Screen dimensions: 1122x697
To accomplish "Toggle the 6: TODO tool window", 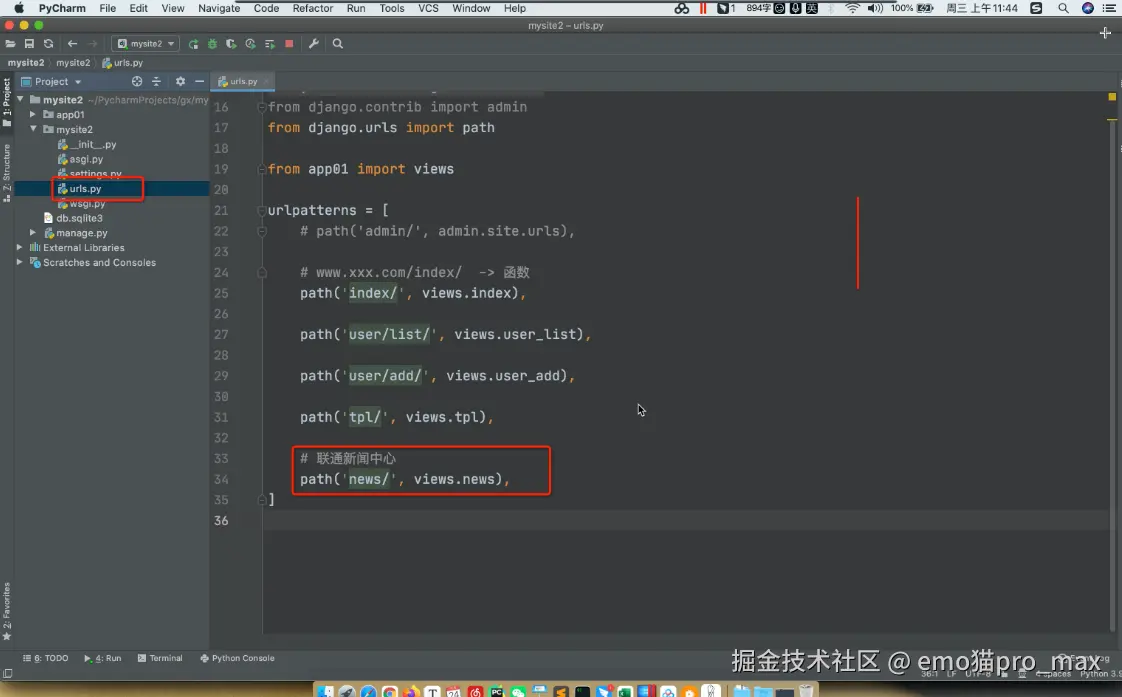I will coord(46,658).
